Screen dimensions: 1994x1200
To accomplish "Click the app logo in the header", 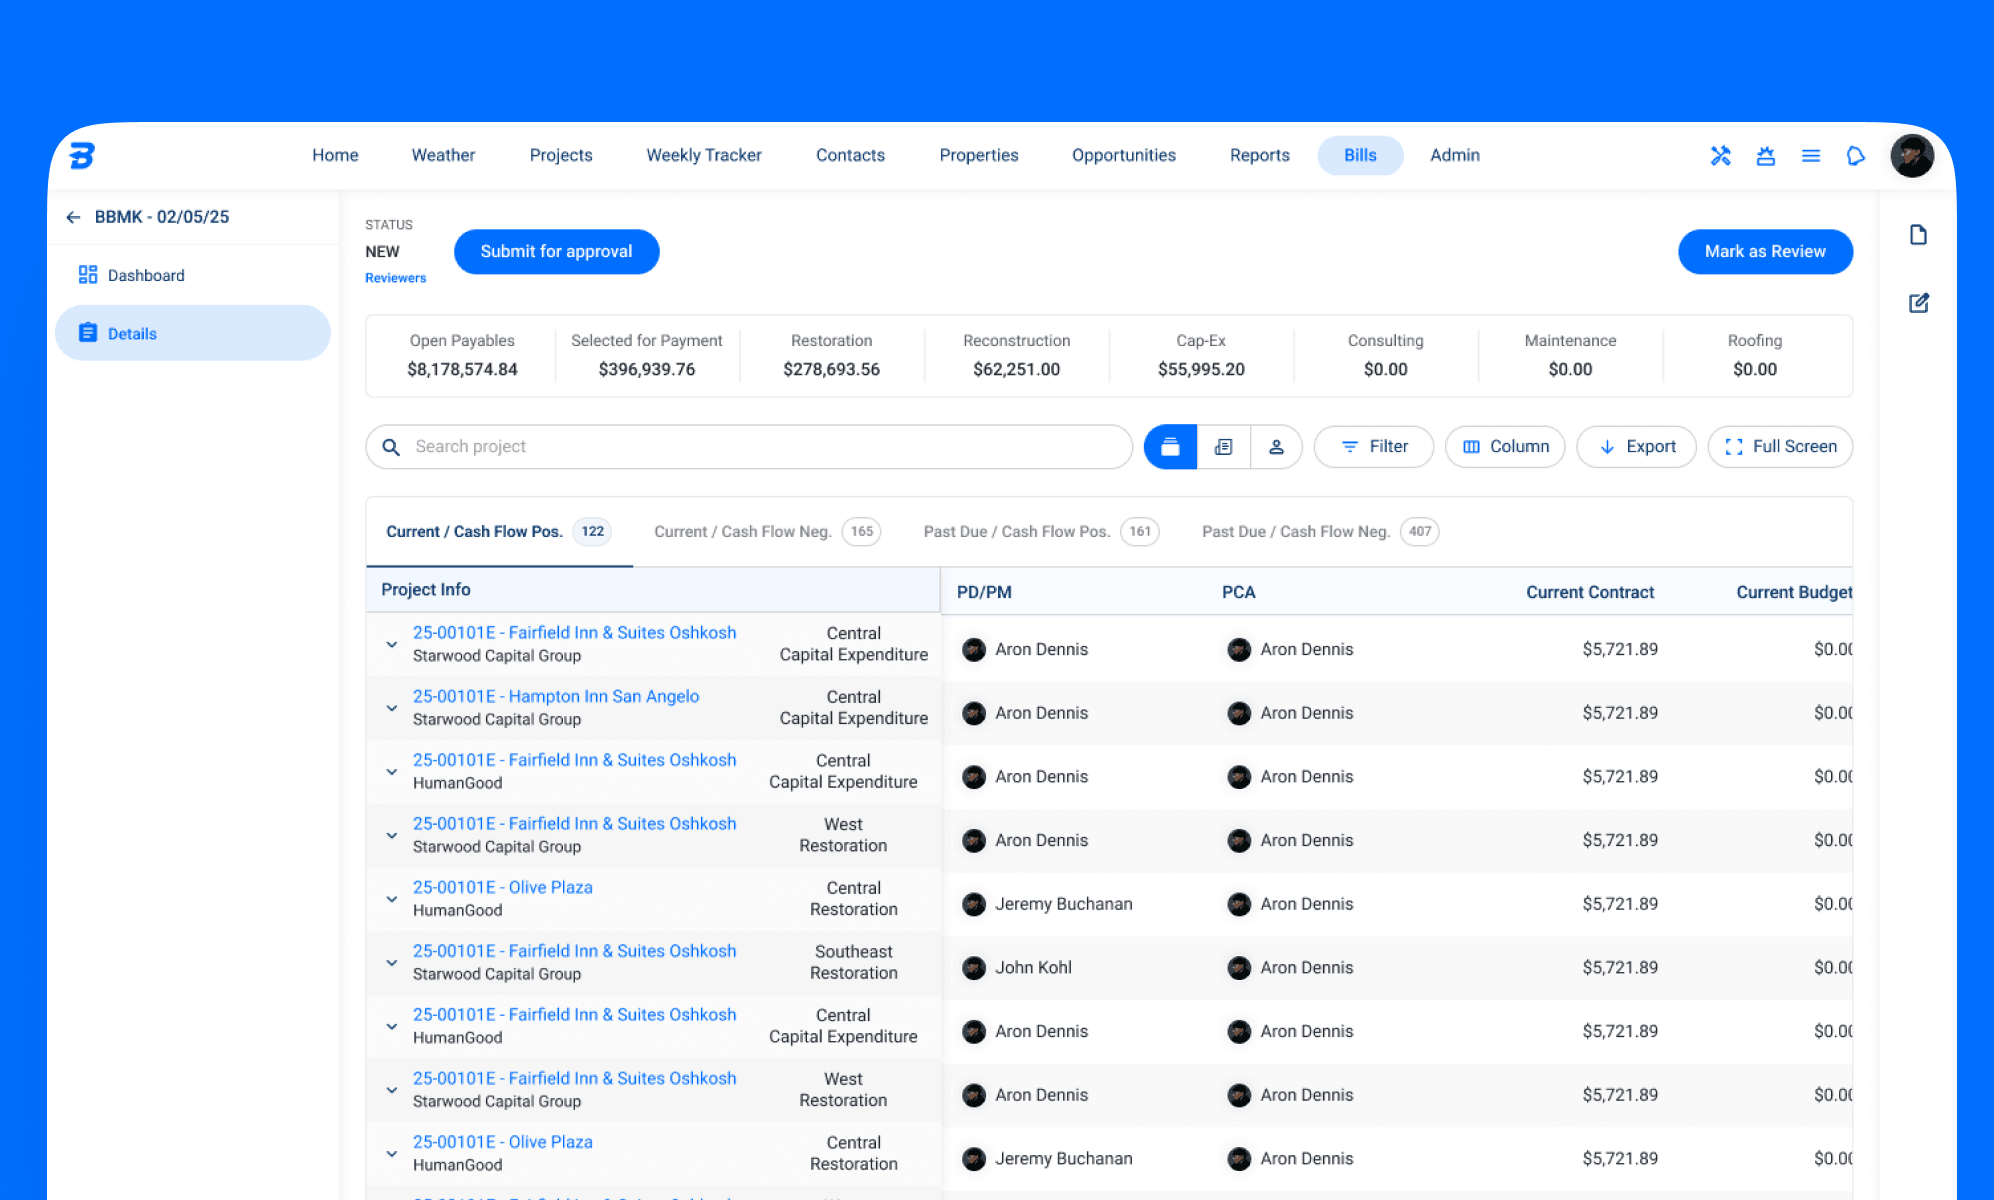I will 82,155.
